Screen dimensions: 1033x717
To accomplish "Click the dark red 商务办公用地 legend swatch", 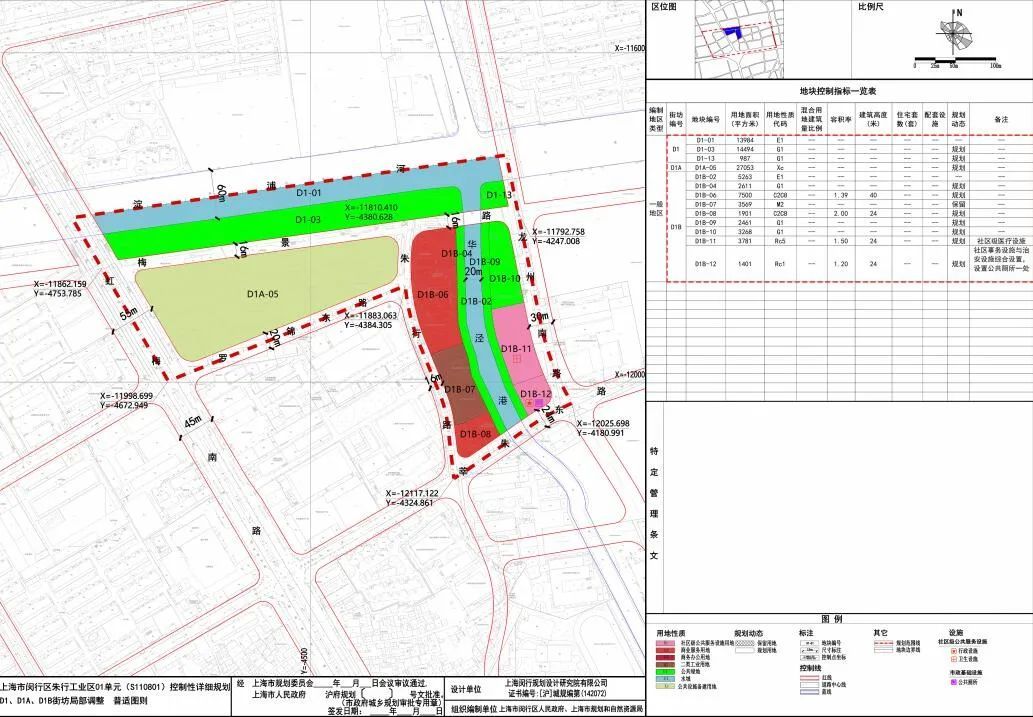I will (x=665, y=658).
